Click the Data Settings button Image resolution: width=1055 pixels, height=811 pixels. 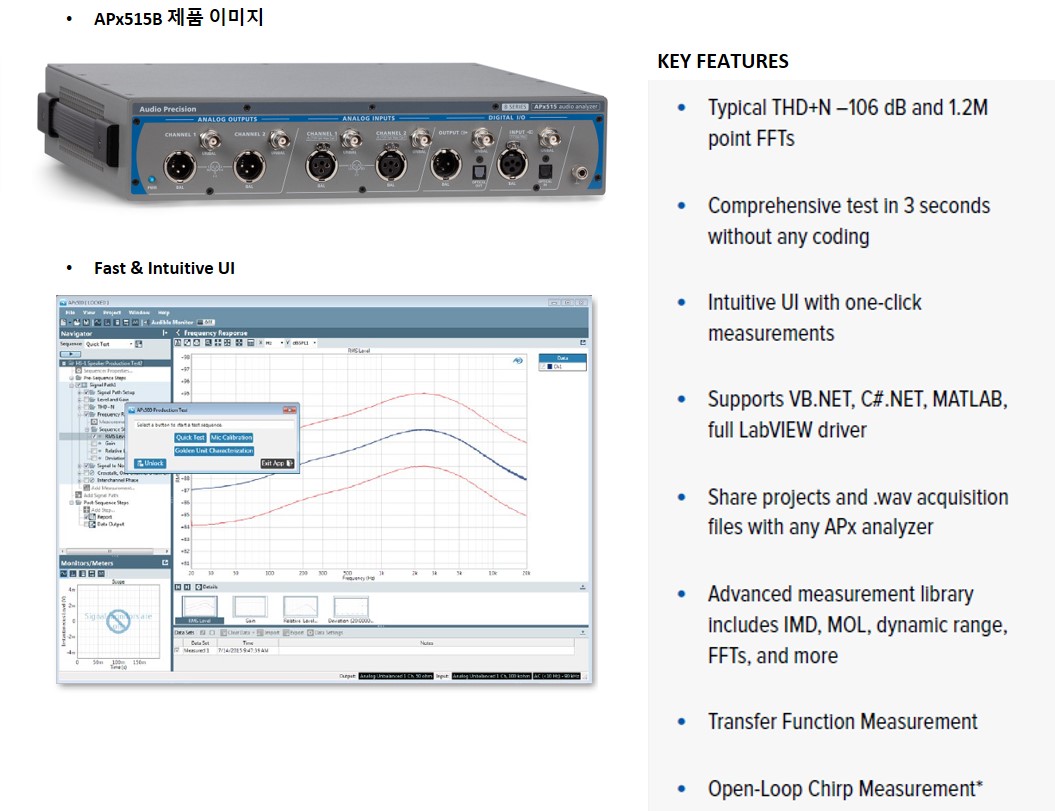coord(325,633)
